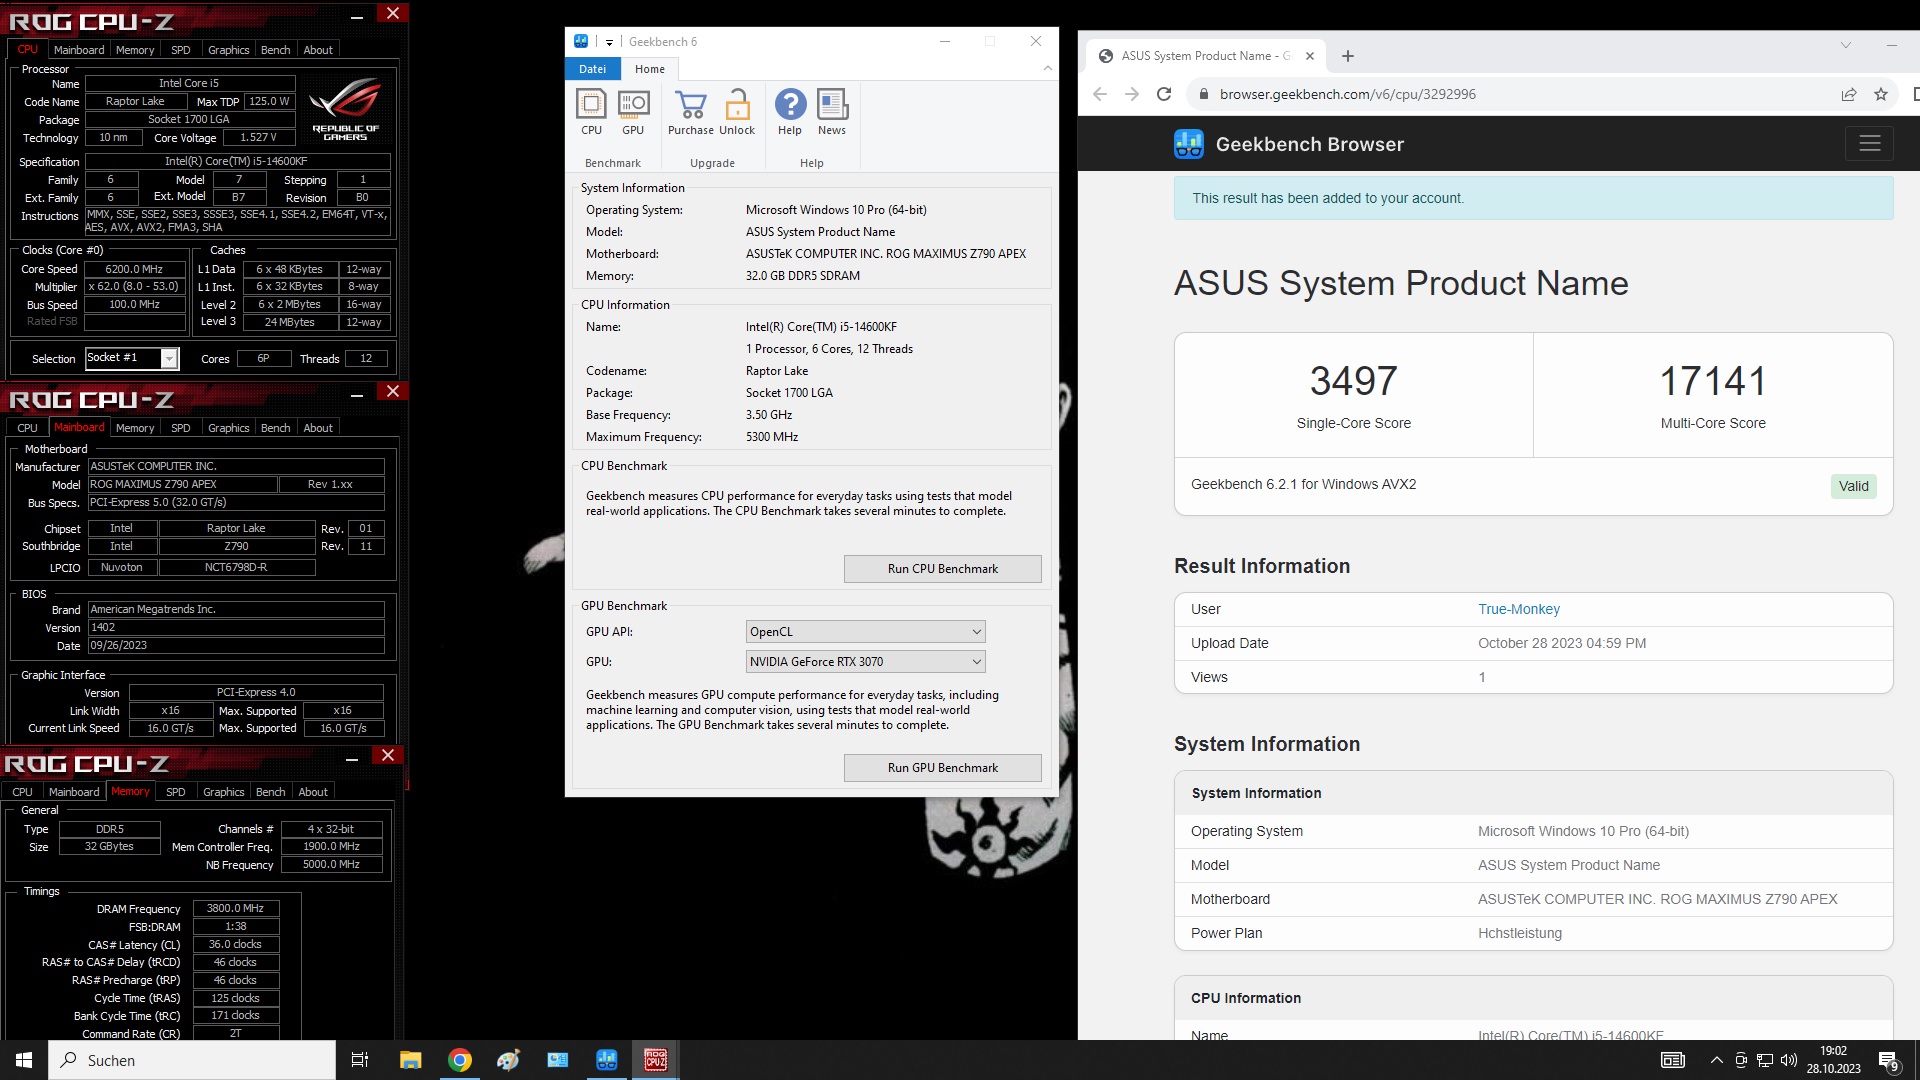Open the Geekbench quick access toolbar dropdown
The height and width of the screenshot is (1080, 1920).
[x=609, y=42]
